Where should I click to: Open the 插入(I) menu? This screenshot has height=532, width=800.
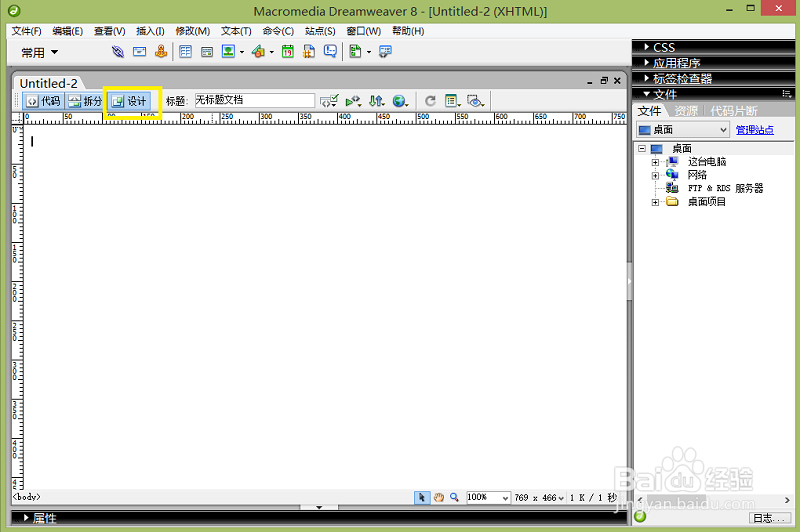[150, 31]
